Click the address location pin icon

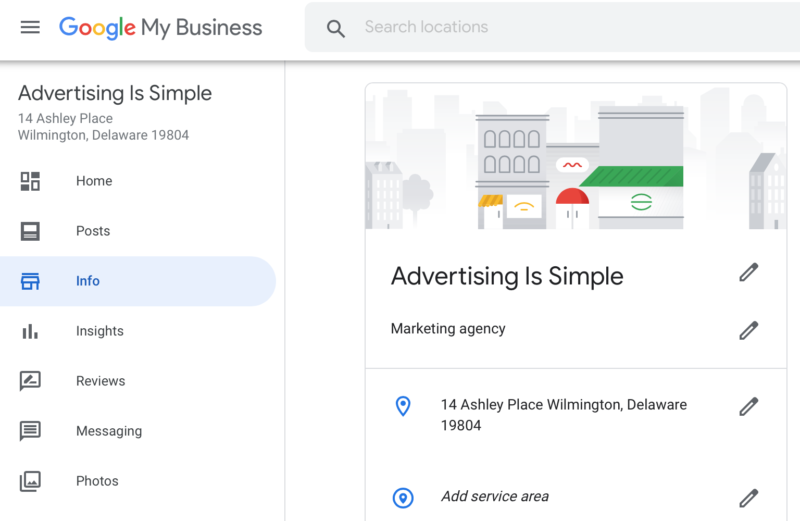[x=403, y=406]
